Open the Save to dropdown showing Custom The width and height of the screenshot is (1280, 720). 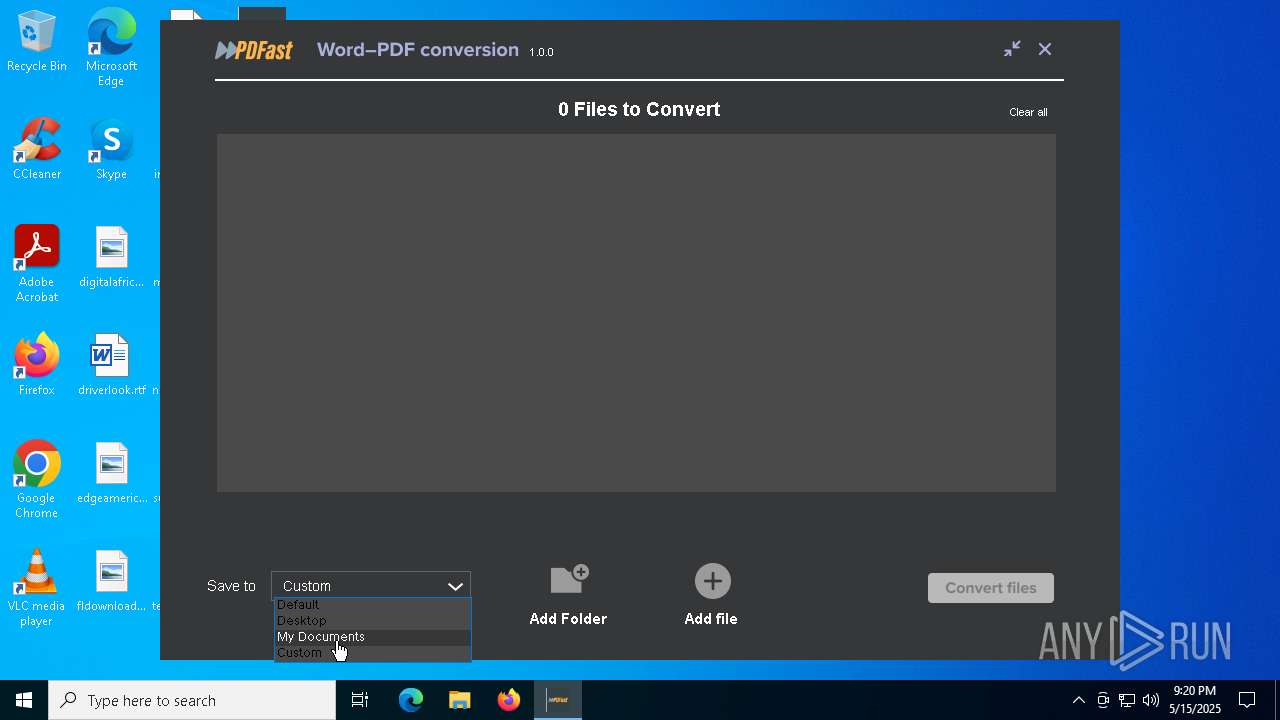coord(371,586)
